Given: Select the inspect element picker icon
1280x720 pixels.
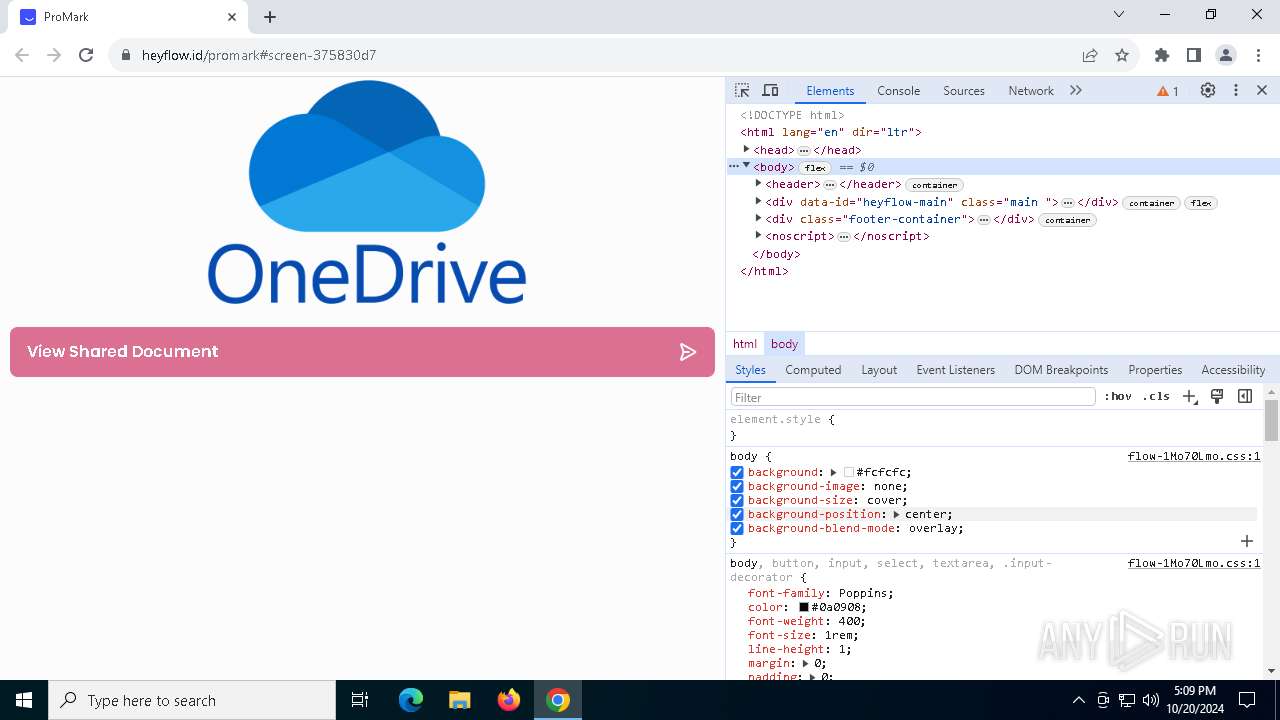Looking at the screenshot, I should (x=742, y=90).
